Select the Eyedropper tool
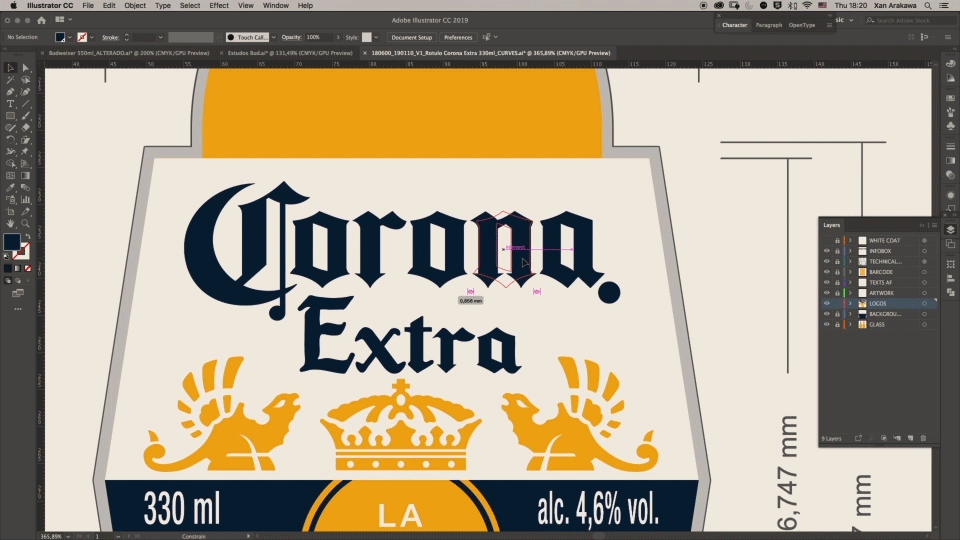960x540 pixels. coord(10,187)
